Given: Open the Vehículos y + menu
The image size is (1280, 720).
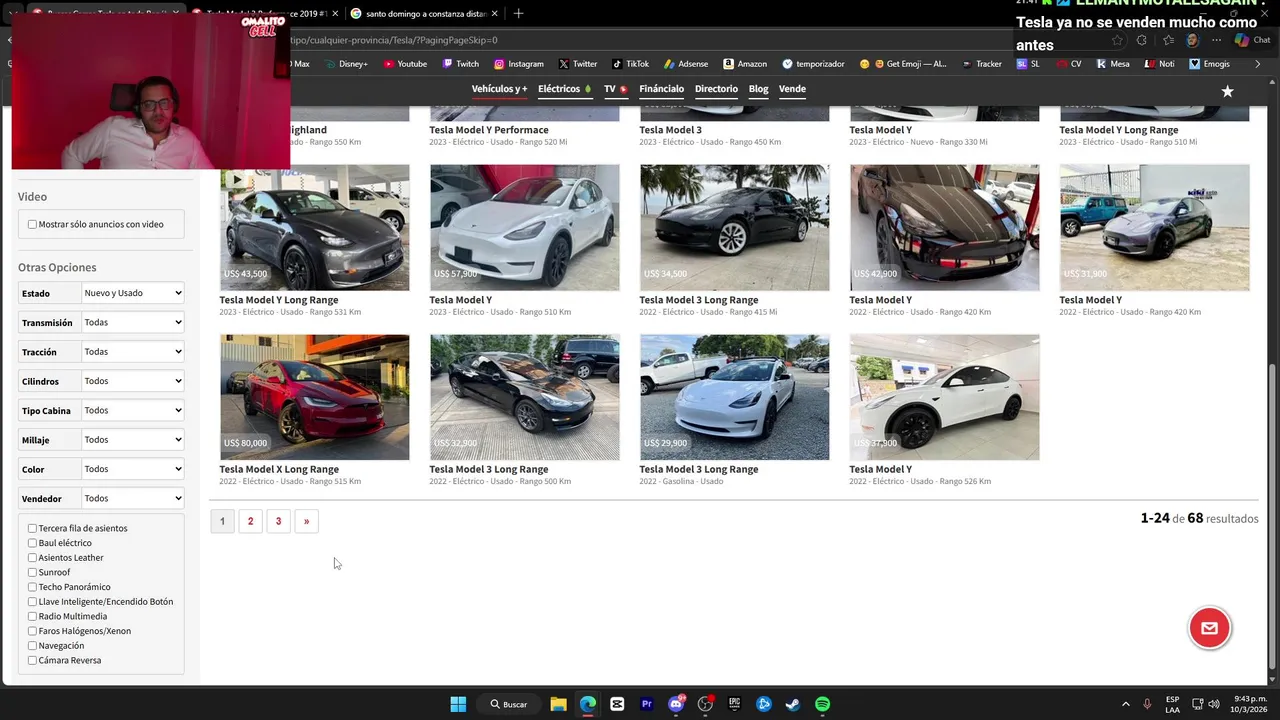Looking at the screenshot, I should [499, 89].
